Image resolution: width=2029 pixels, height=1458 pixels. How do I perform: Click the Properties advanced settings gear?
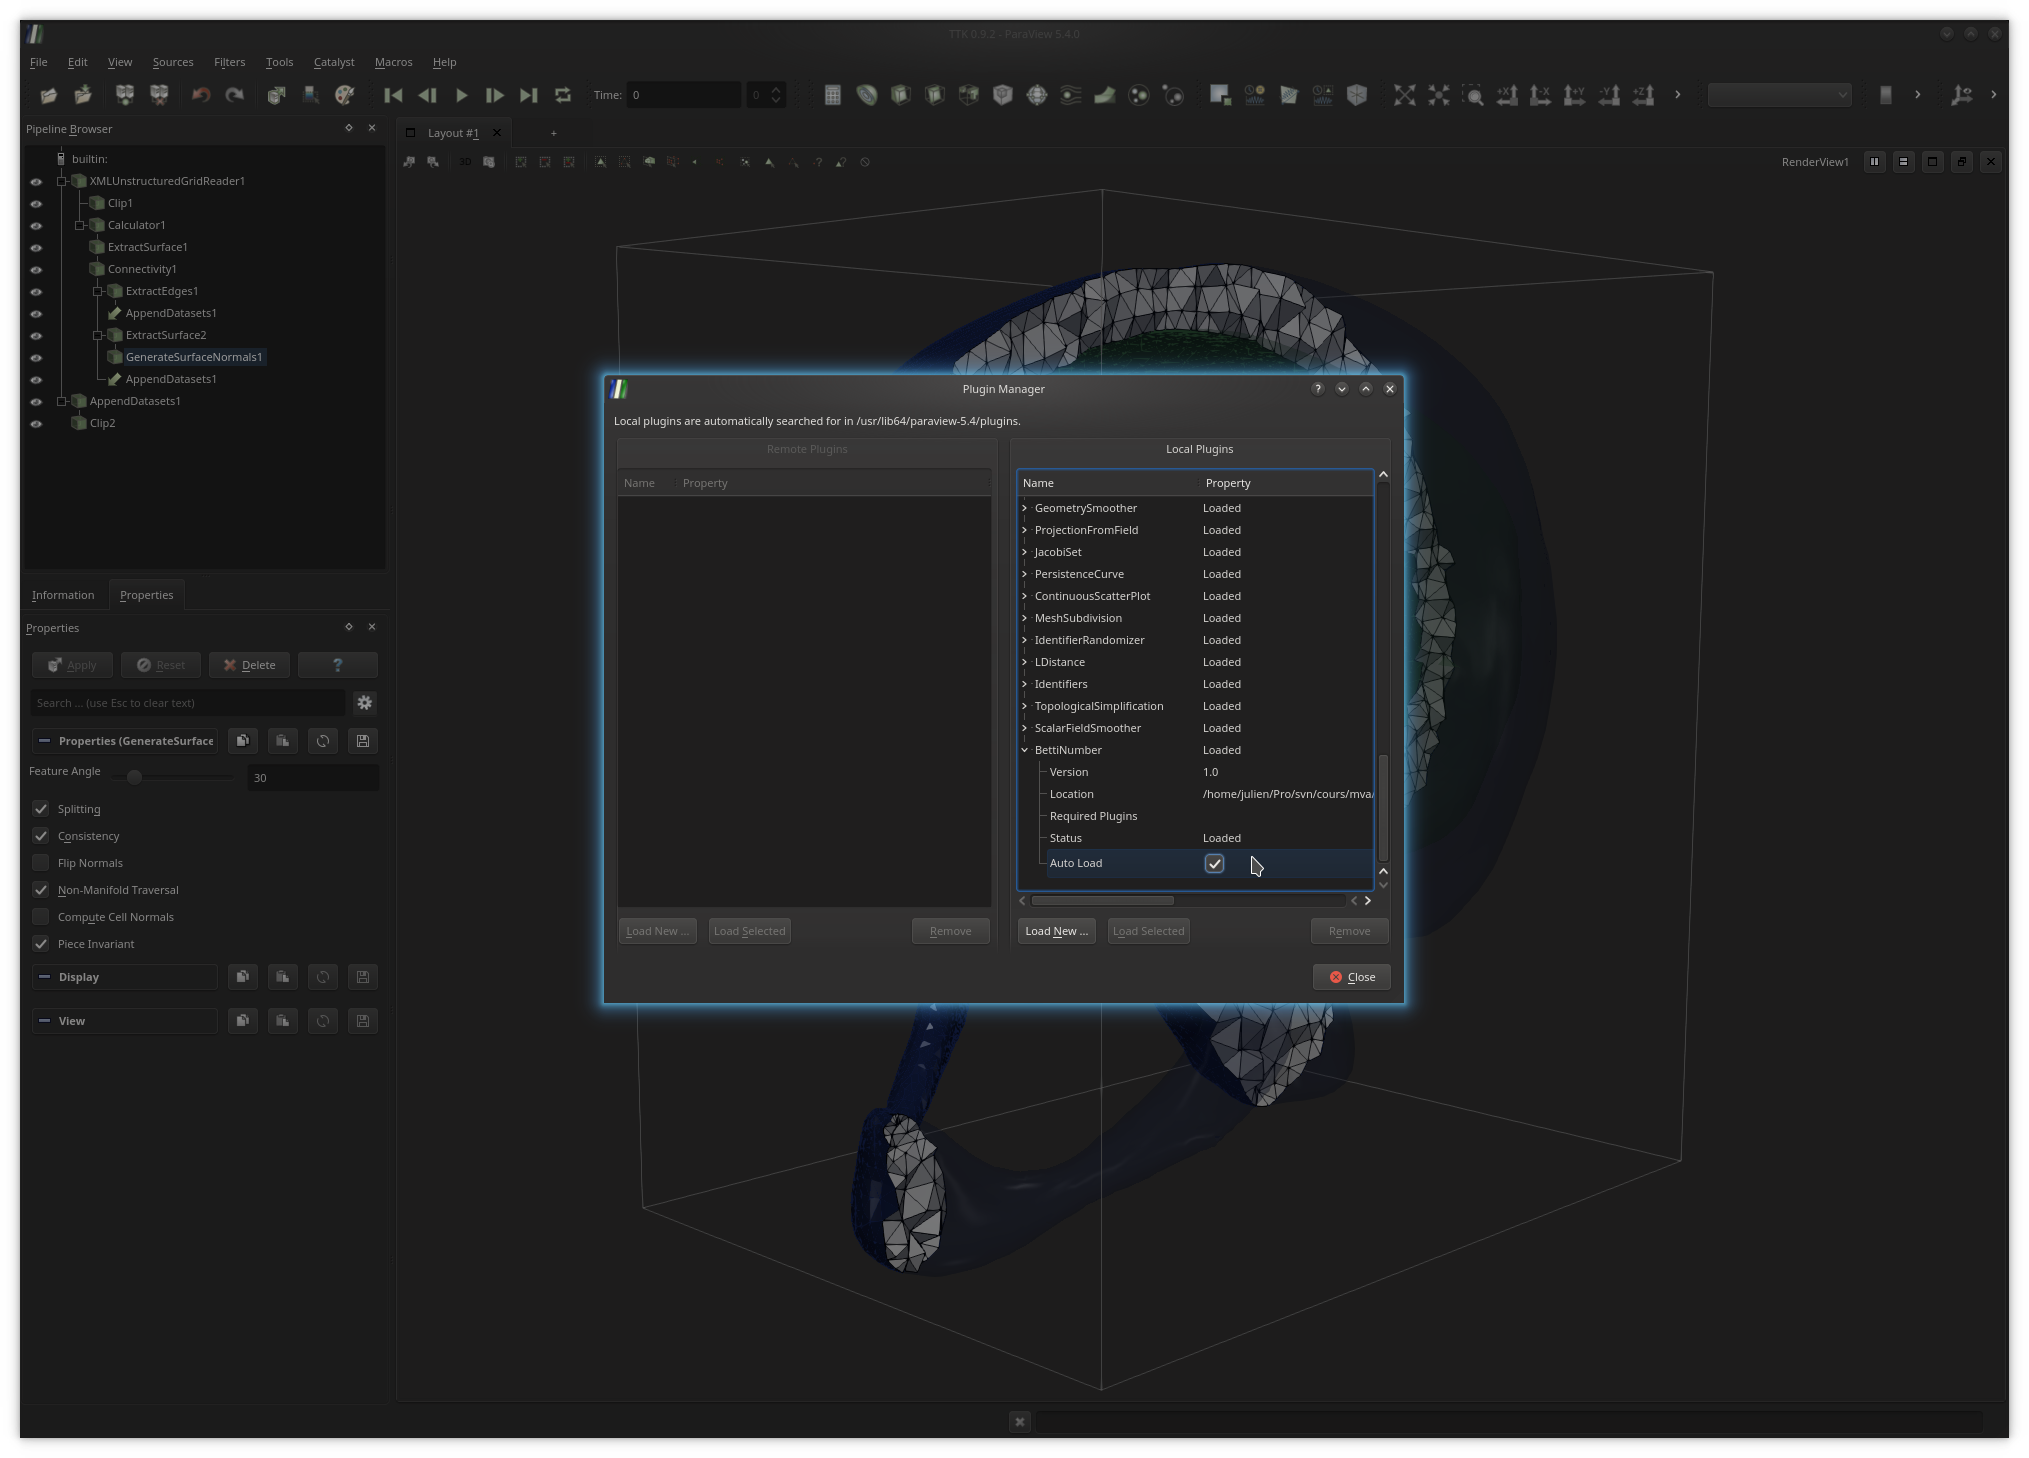(365, 703)
